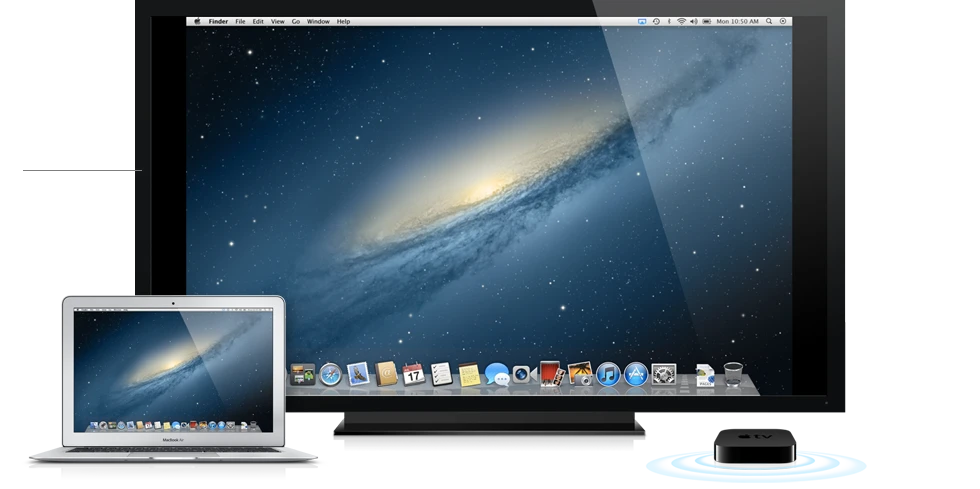Screen dimensions: 980x489
Task: Open Notification Center icon in menu bar
Action: pyautogui.click(x=782, y=21)
